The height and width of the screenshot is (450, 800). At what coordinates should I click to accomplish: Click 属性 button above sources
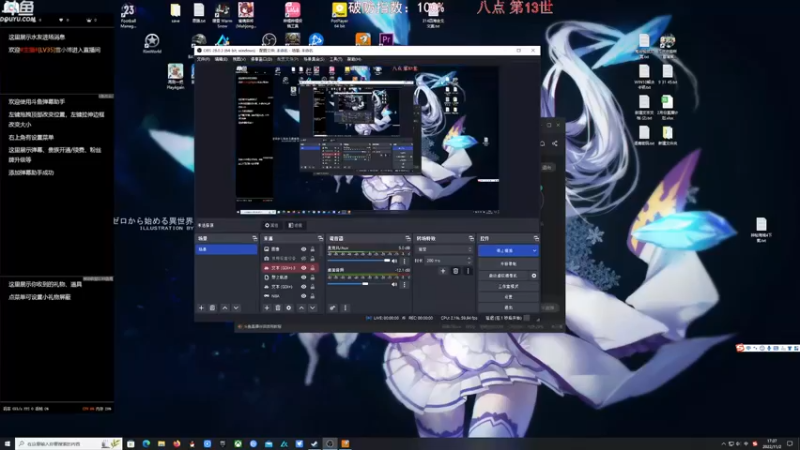[x=271, y=225]
